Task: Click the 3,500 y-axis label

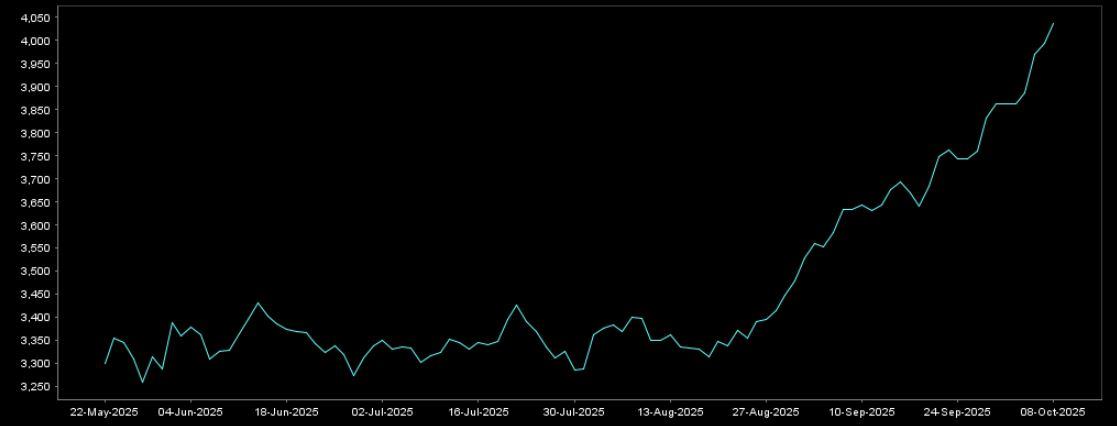Action: pos(37,271)
